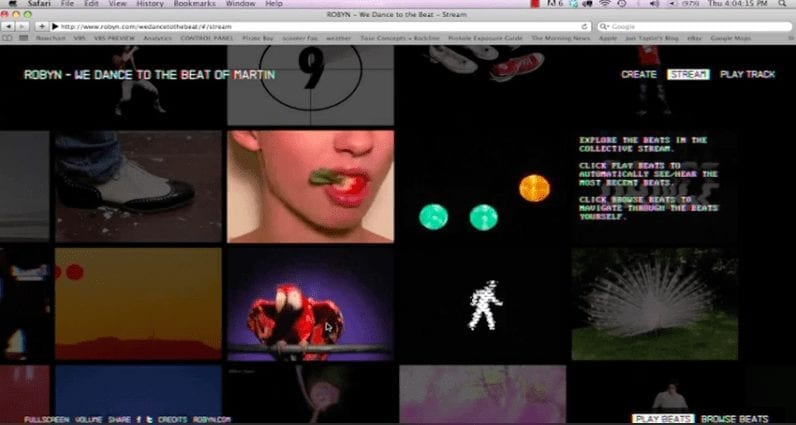This screenshot has height=425, width=796.
Task: Click the red sneakers thumbnail
Action: [x=483, y=85]
